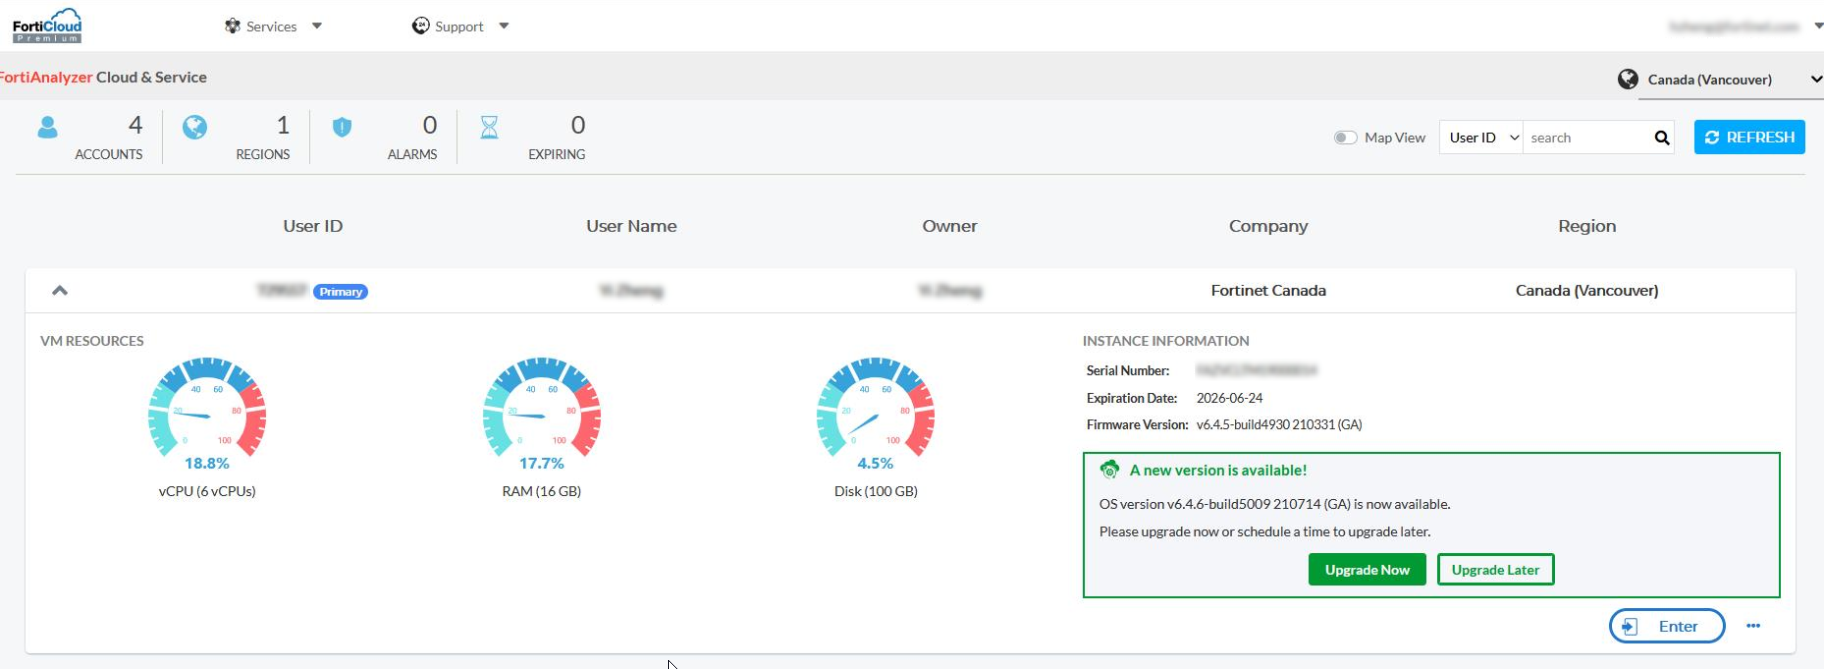The width and height of the screenshot is (1824, 669).
Task: Toggle the Map View switch
Action: tap(1345, 138)
